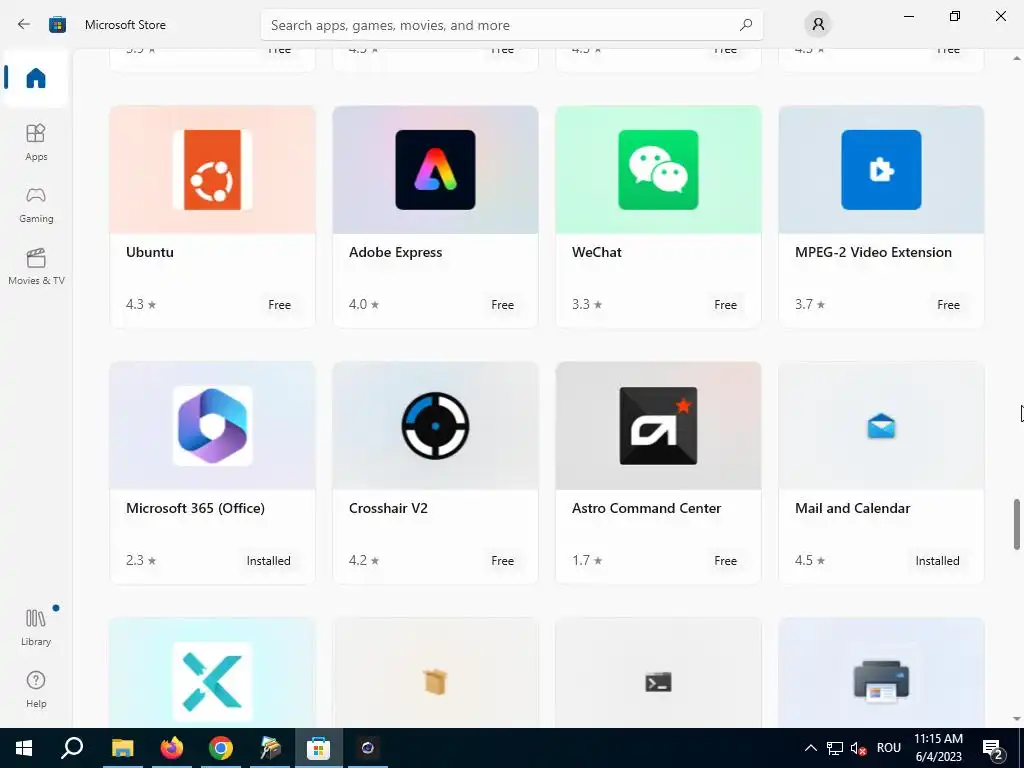
Task: Open the printer app icon
Action: tap(881, 682)
